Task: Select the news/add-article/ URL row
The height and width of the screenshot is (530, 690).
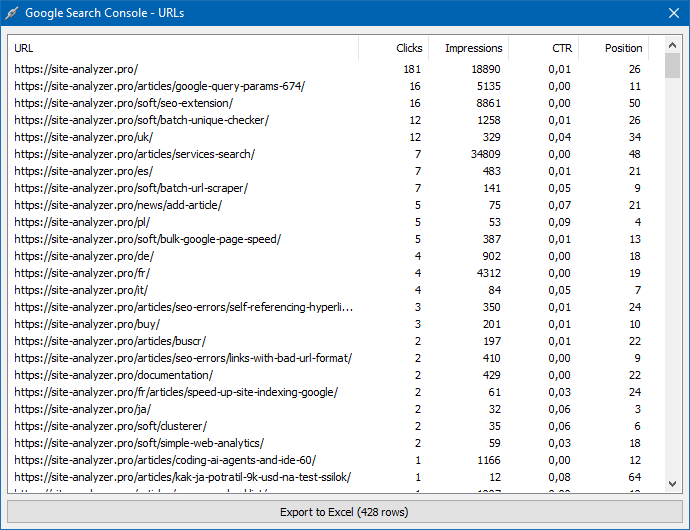Action: tap(327, 205)
